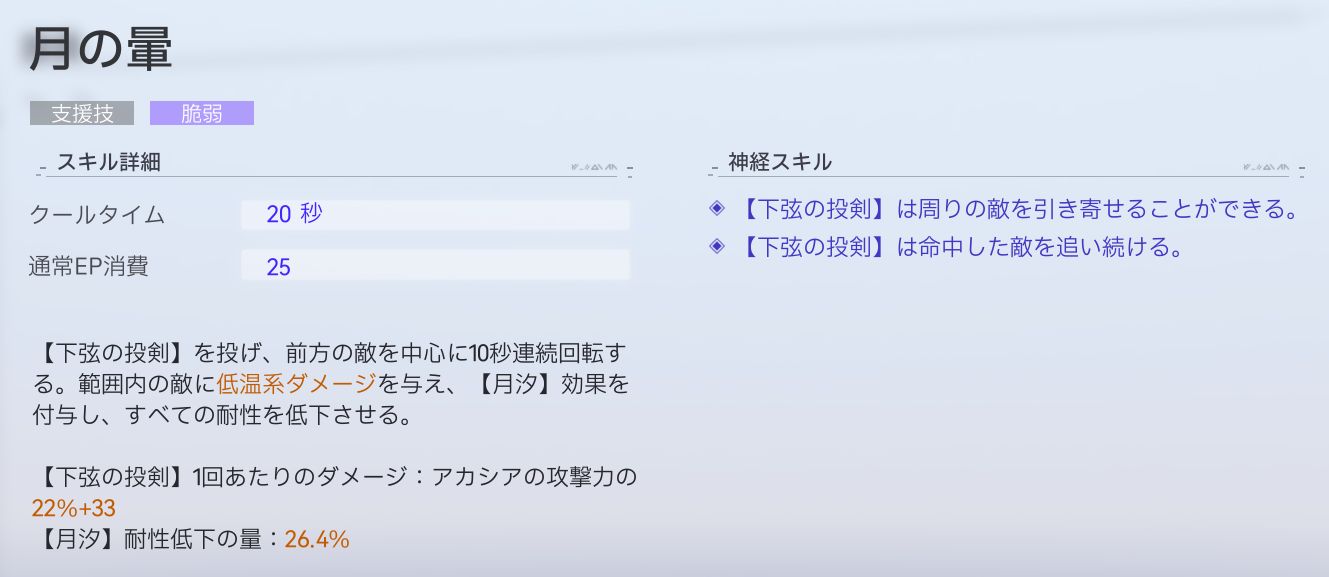This screenshot has height=577, width=1329.
Task: Select the purple 脆弱 tag
Action: tap(202, 114)
